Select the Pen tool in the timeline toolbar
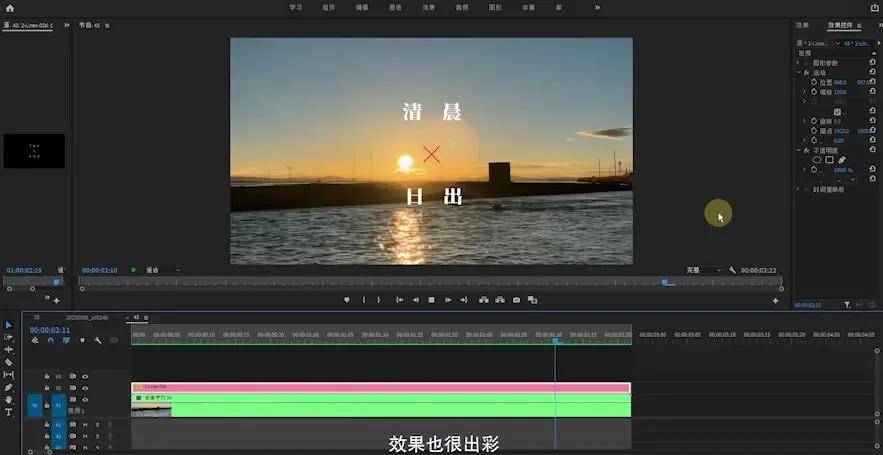 [x=8, y=387]
